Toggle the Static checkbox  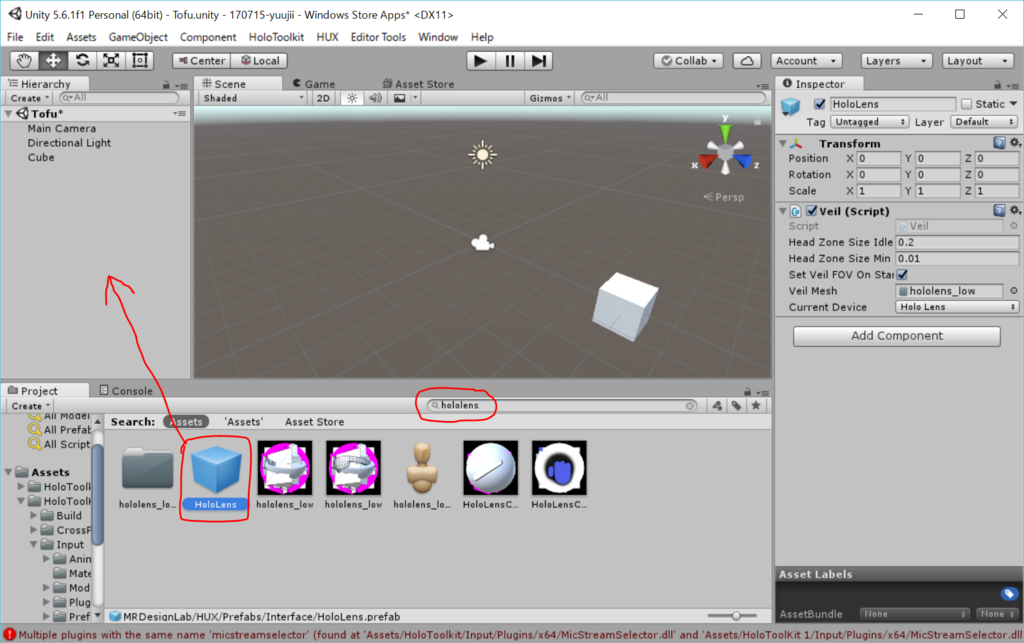[x=967, y=104]
